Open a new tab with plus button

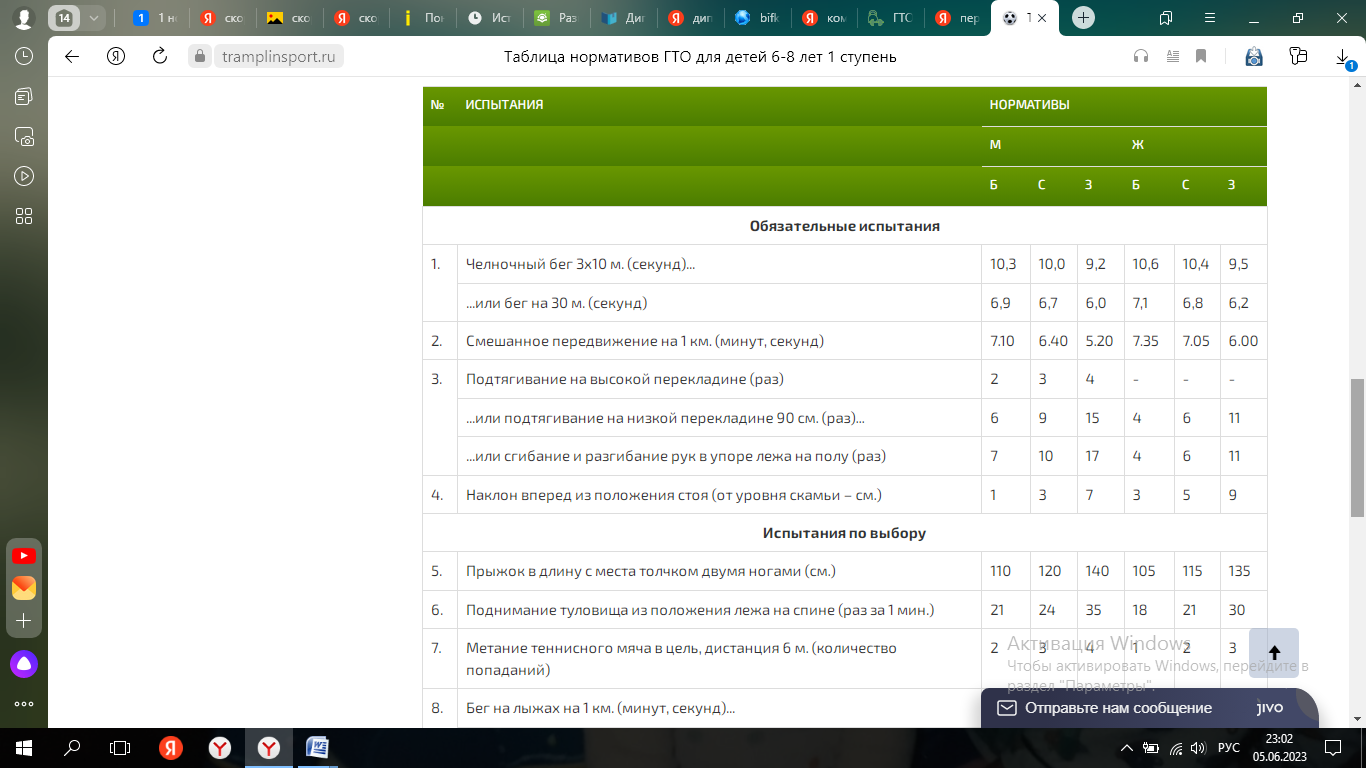pyautogui.click(x=1083, y=18)
